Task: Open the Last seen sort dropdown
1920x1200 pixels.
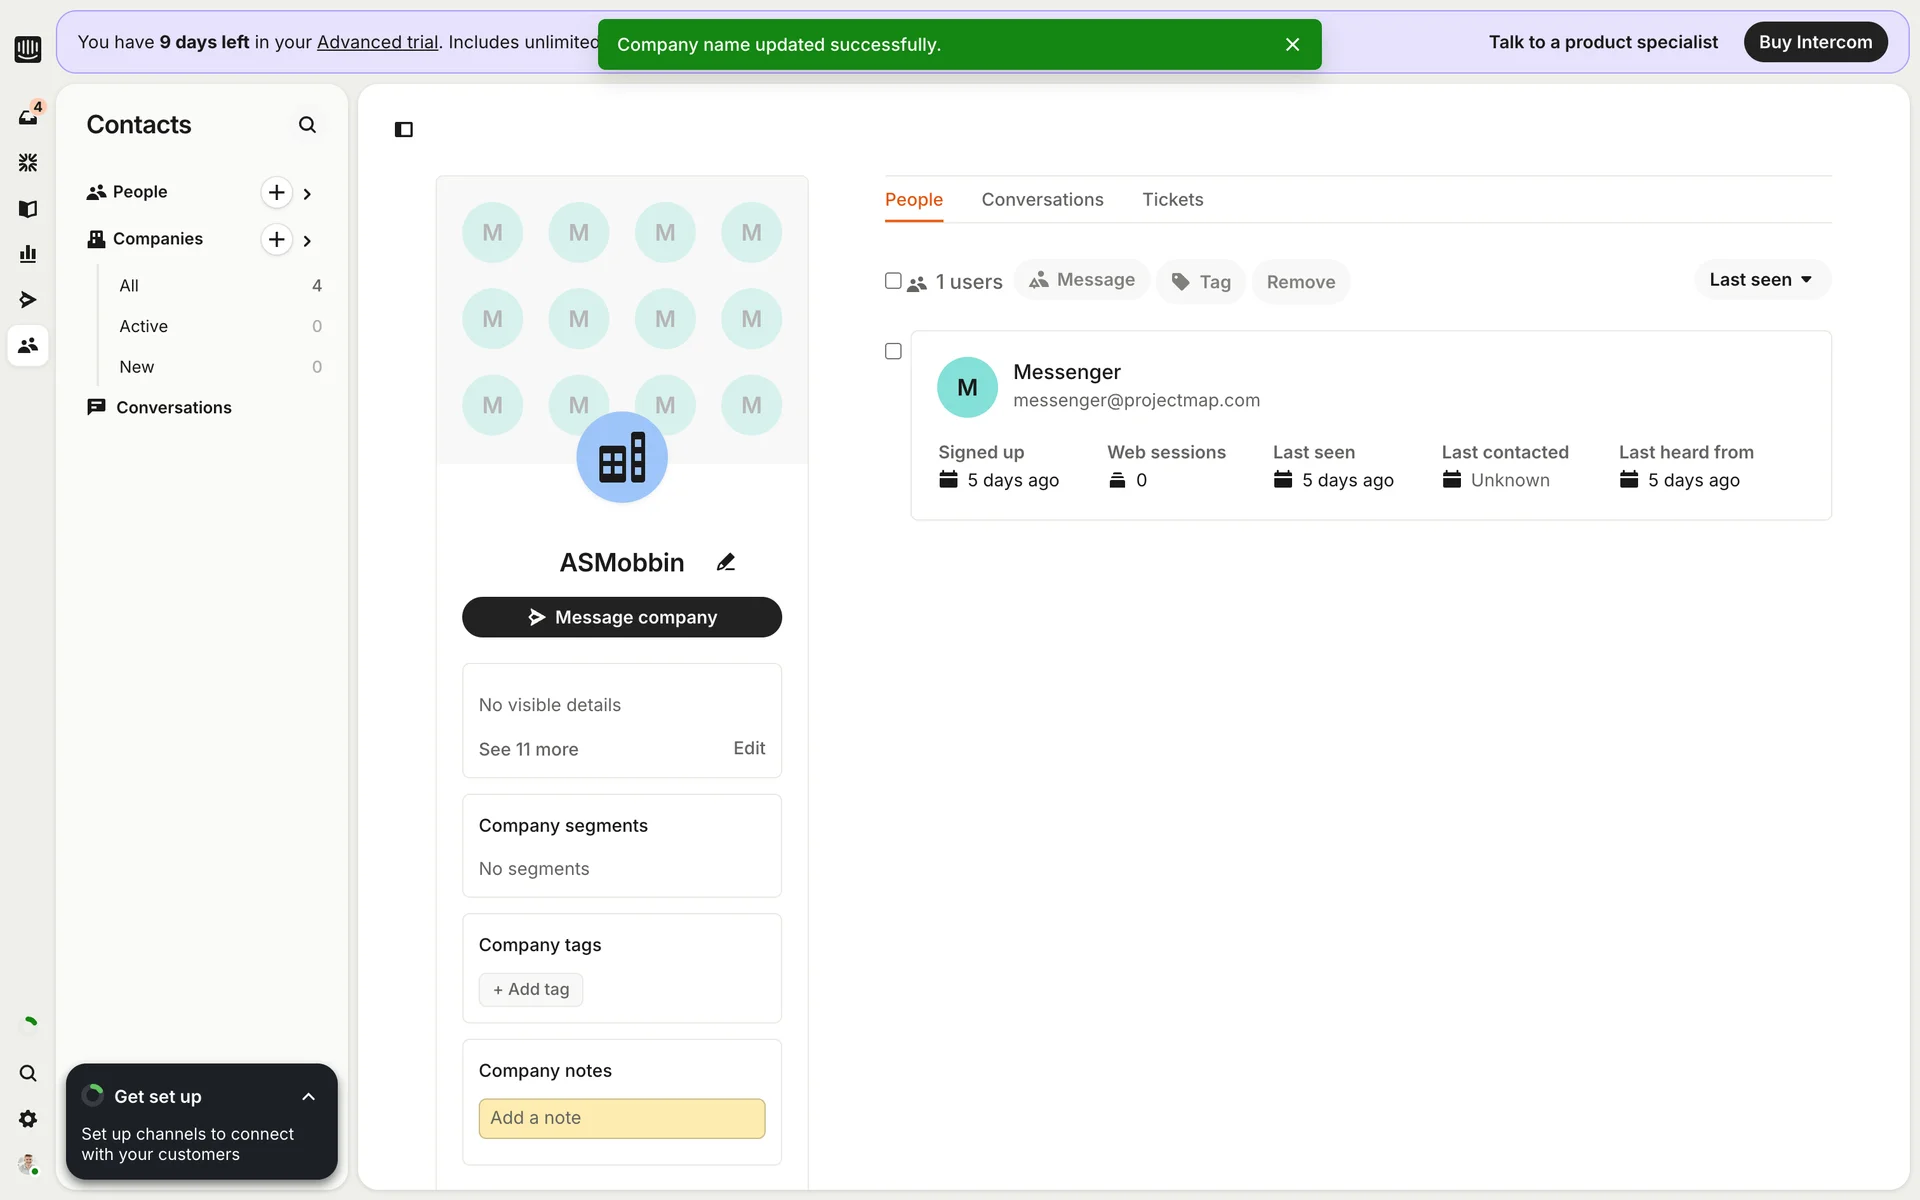Action: pyautogui.click(x=1761, y=280)
